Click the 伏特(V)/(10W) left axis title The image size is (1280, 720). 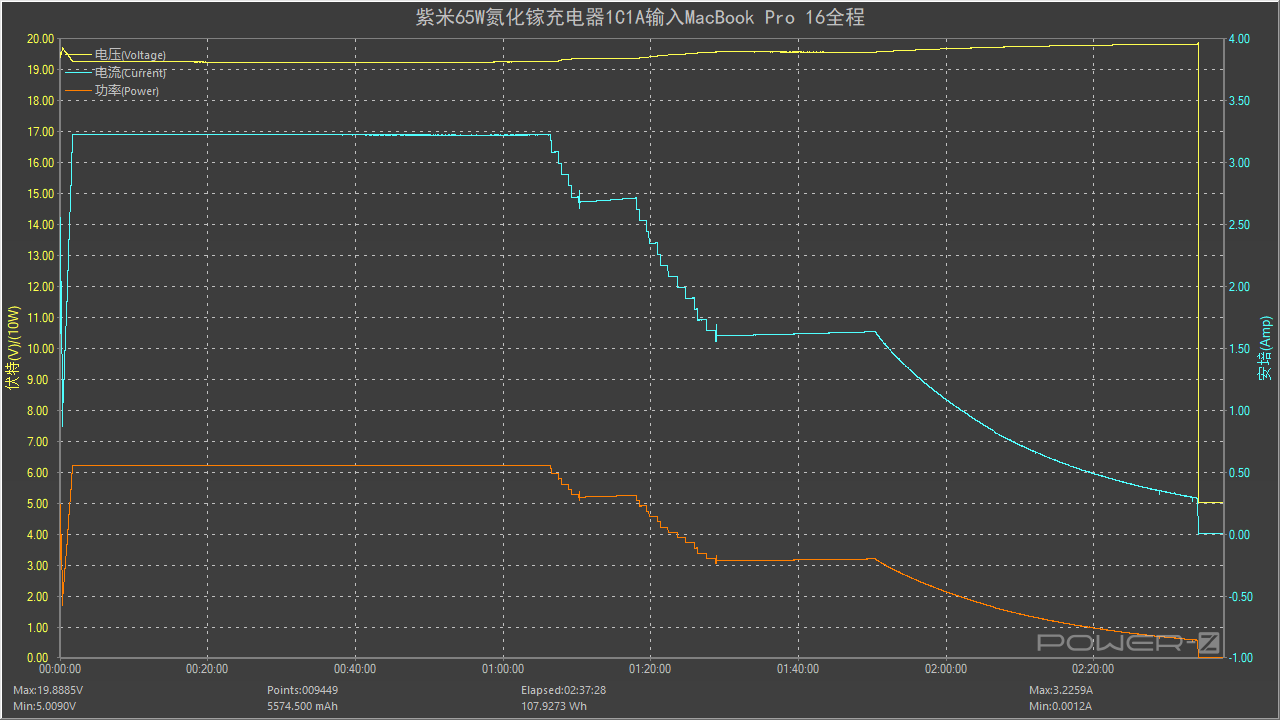[x=13, y=348]
